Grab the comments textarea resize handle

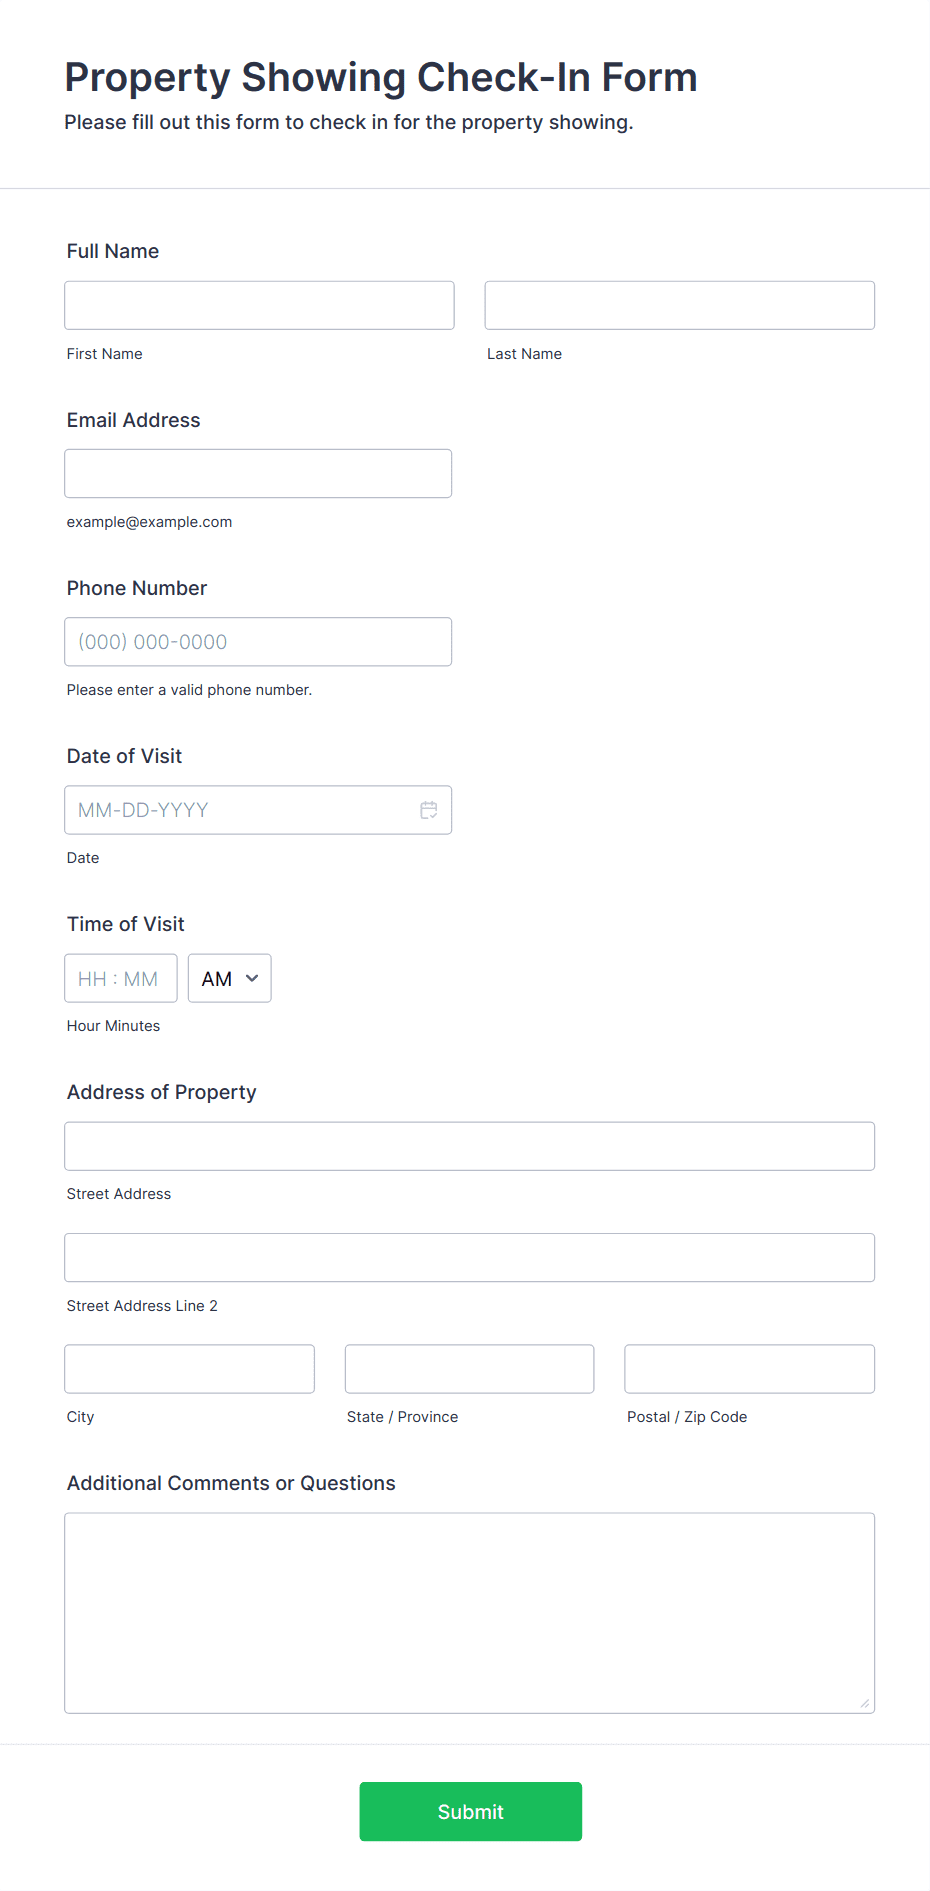[x=865, y=1703]
